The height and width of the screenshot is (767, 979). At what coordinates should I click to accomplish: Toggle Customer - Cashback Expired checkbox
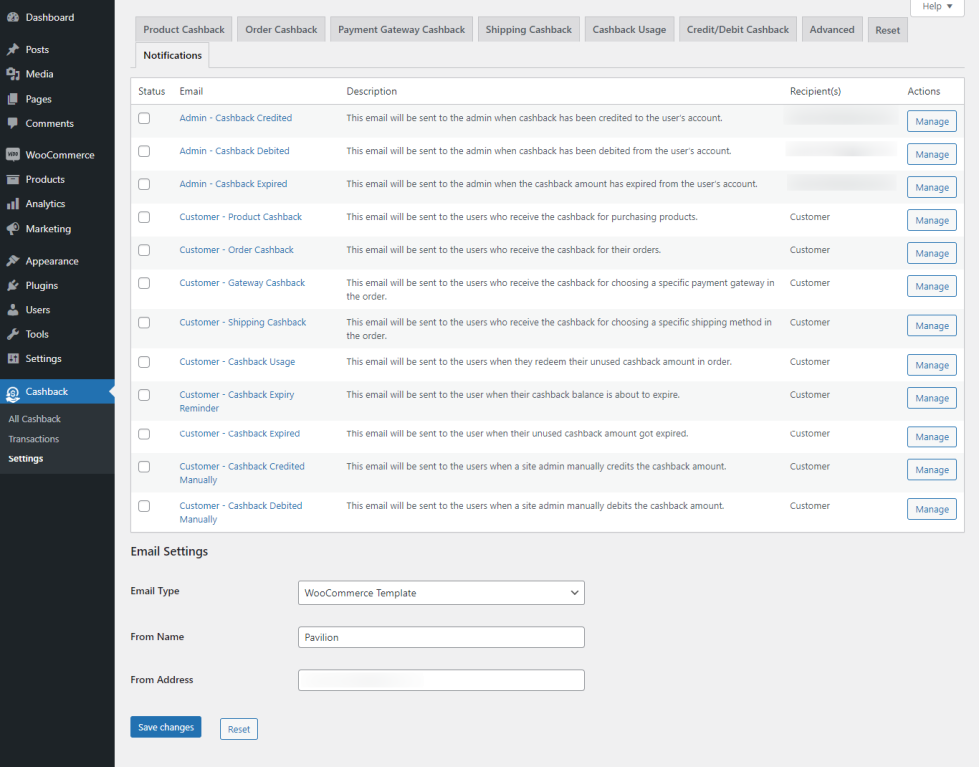[144, 433]
